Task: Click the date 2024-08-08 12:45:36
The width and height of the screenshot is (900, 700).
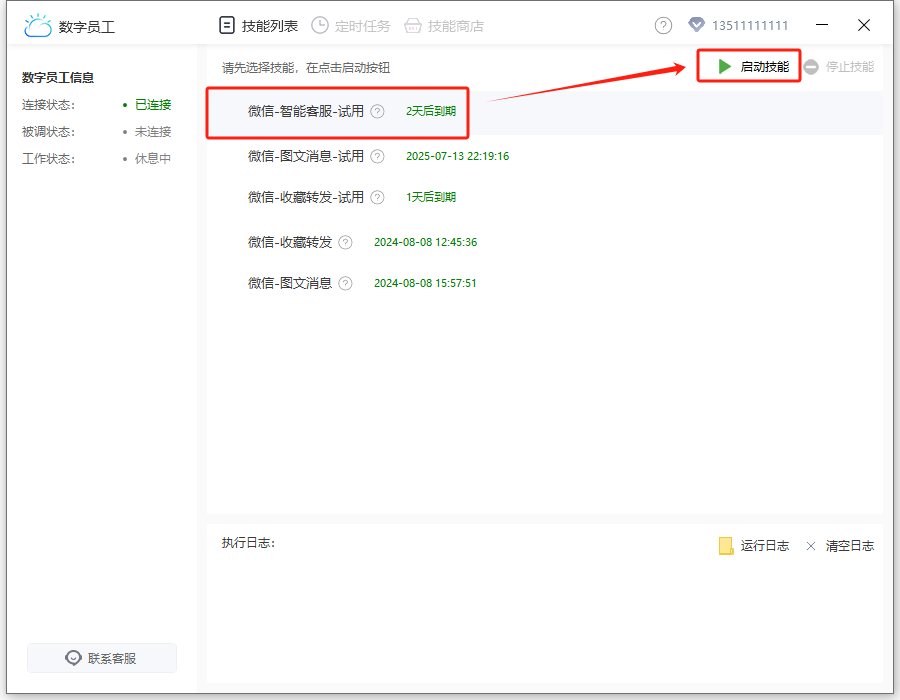Action: [425, 242]
